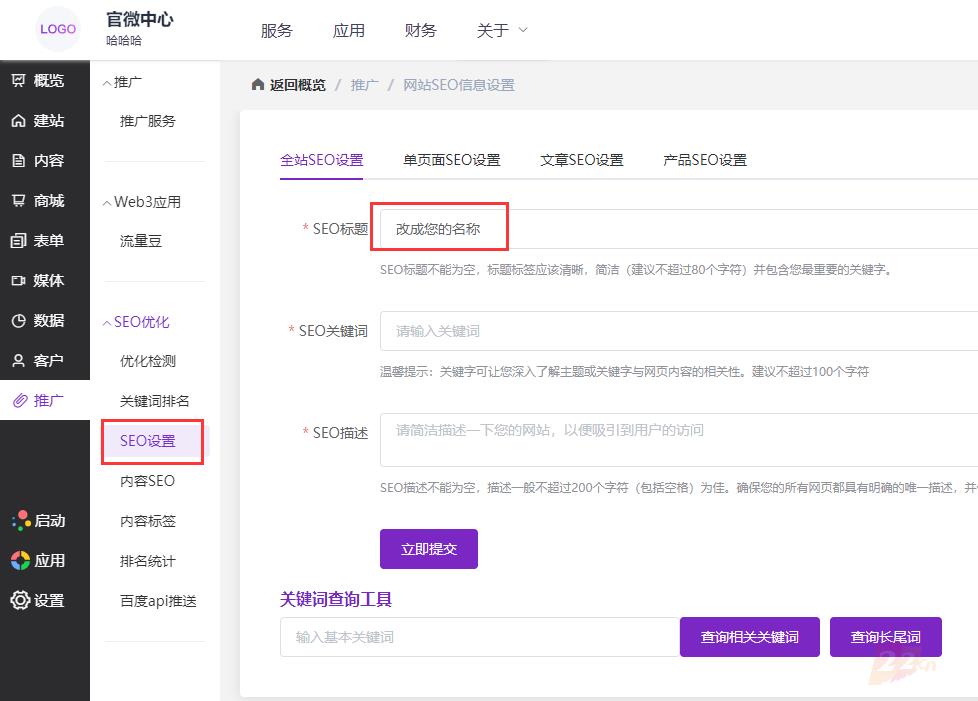Viewport: 978px width, 701px height.
Task: Click the 设置 gear icon in sidebar
Action: pyautogui.click(x=20, y=600)
